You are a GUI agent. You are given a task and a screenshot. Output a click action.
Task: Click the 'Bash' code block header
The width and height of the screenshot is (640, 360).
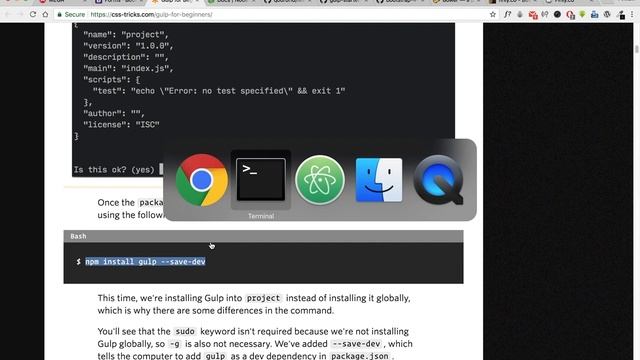coord(263,236)
